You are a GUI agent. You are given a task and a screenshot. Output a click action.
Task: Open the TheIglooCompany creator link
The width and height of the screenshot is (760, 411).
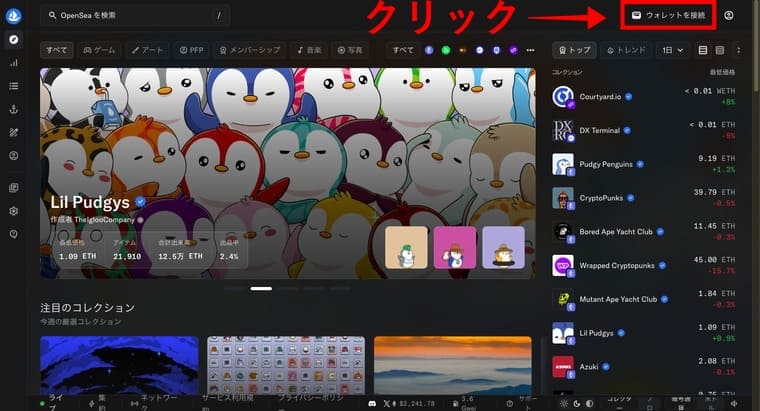click(x=104, y=220)
